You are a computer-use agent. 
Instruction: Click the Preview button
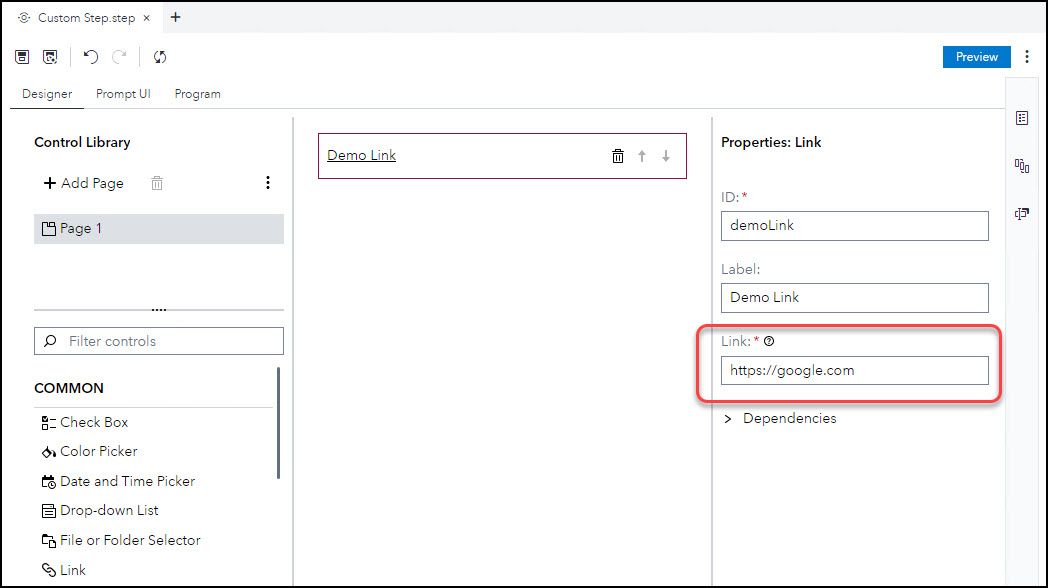976,57
